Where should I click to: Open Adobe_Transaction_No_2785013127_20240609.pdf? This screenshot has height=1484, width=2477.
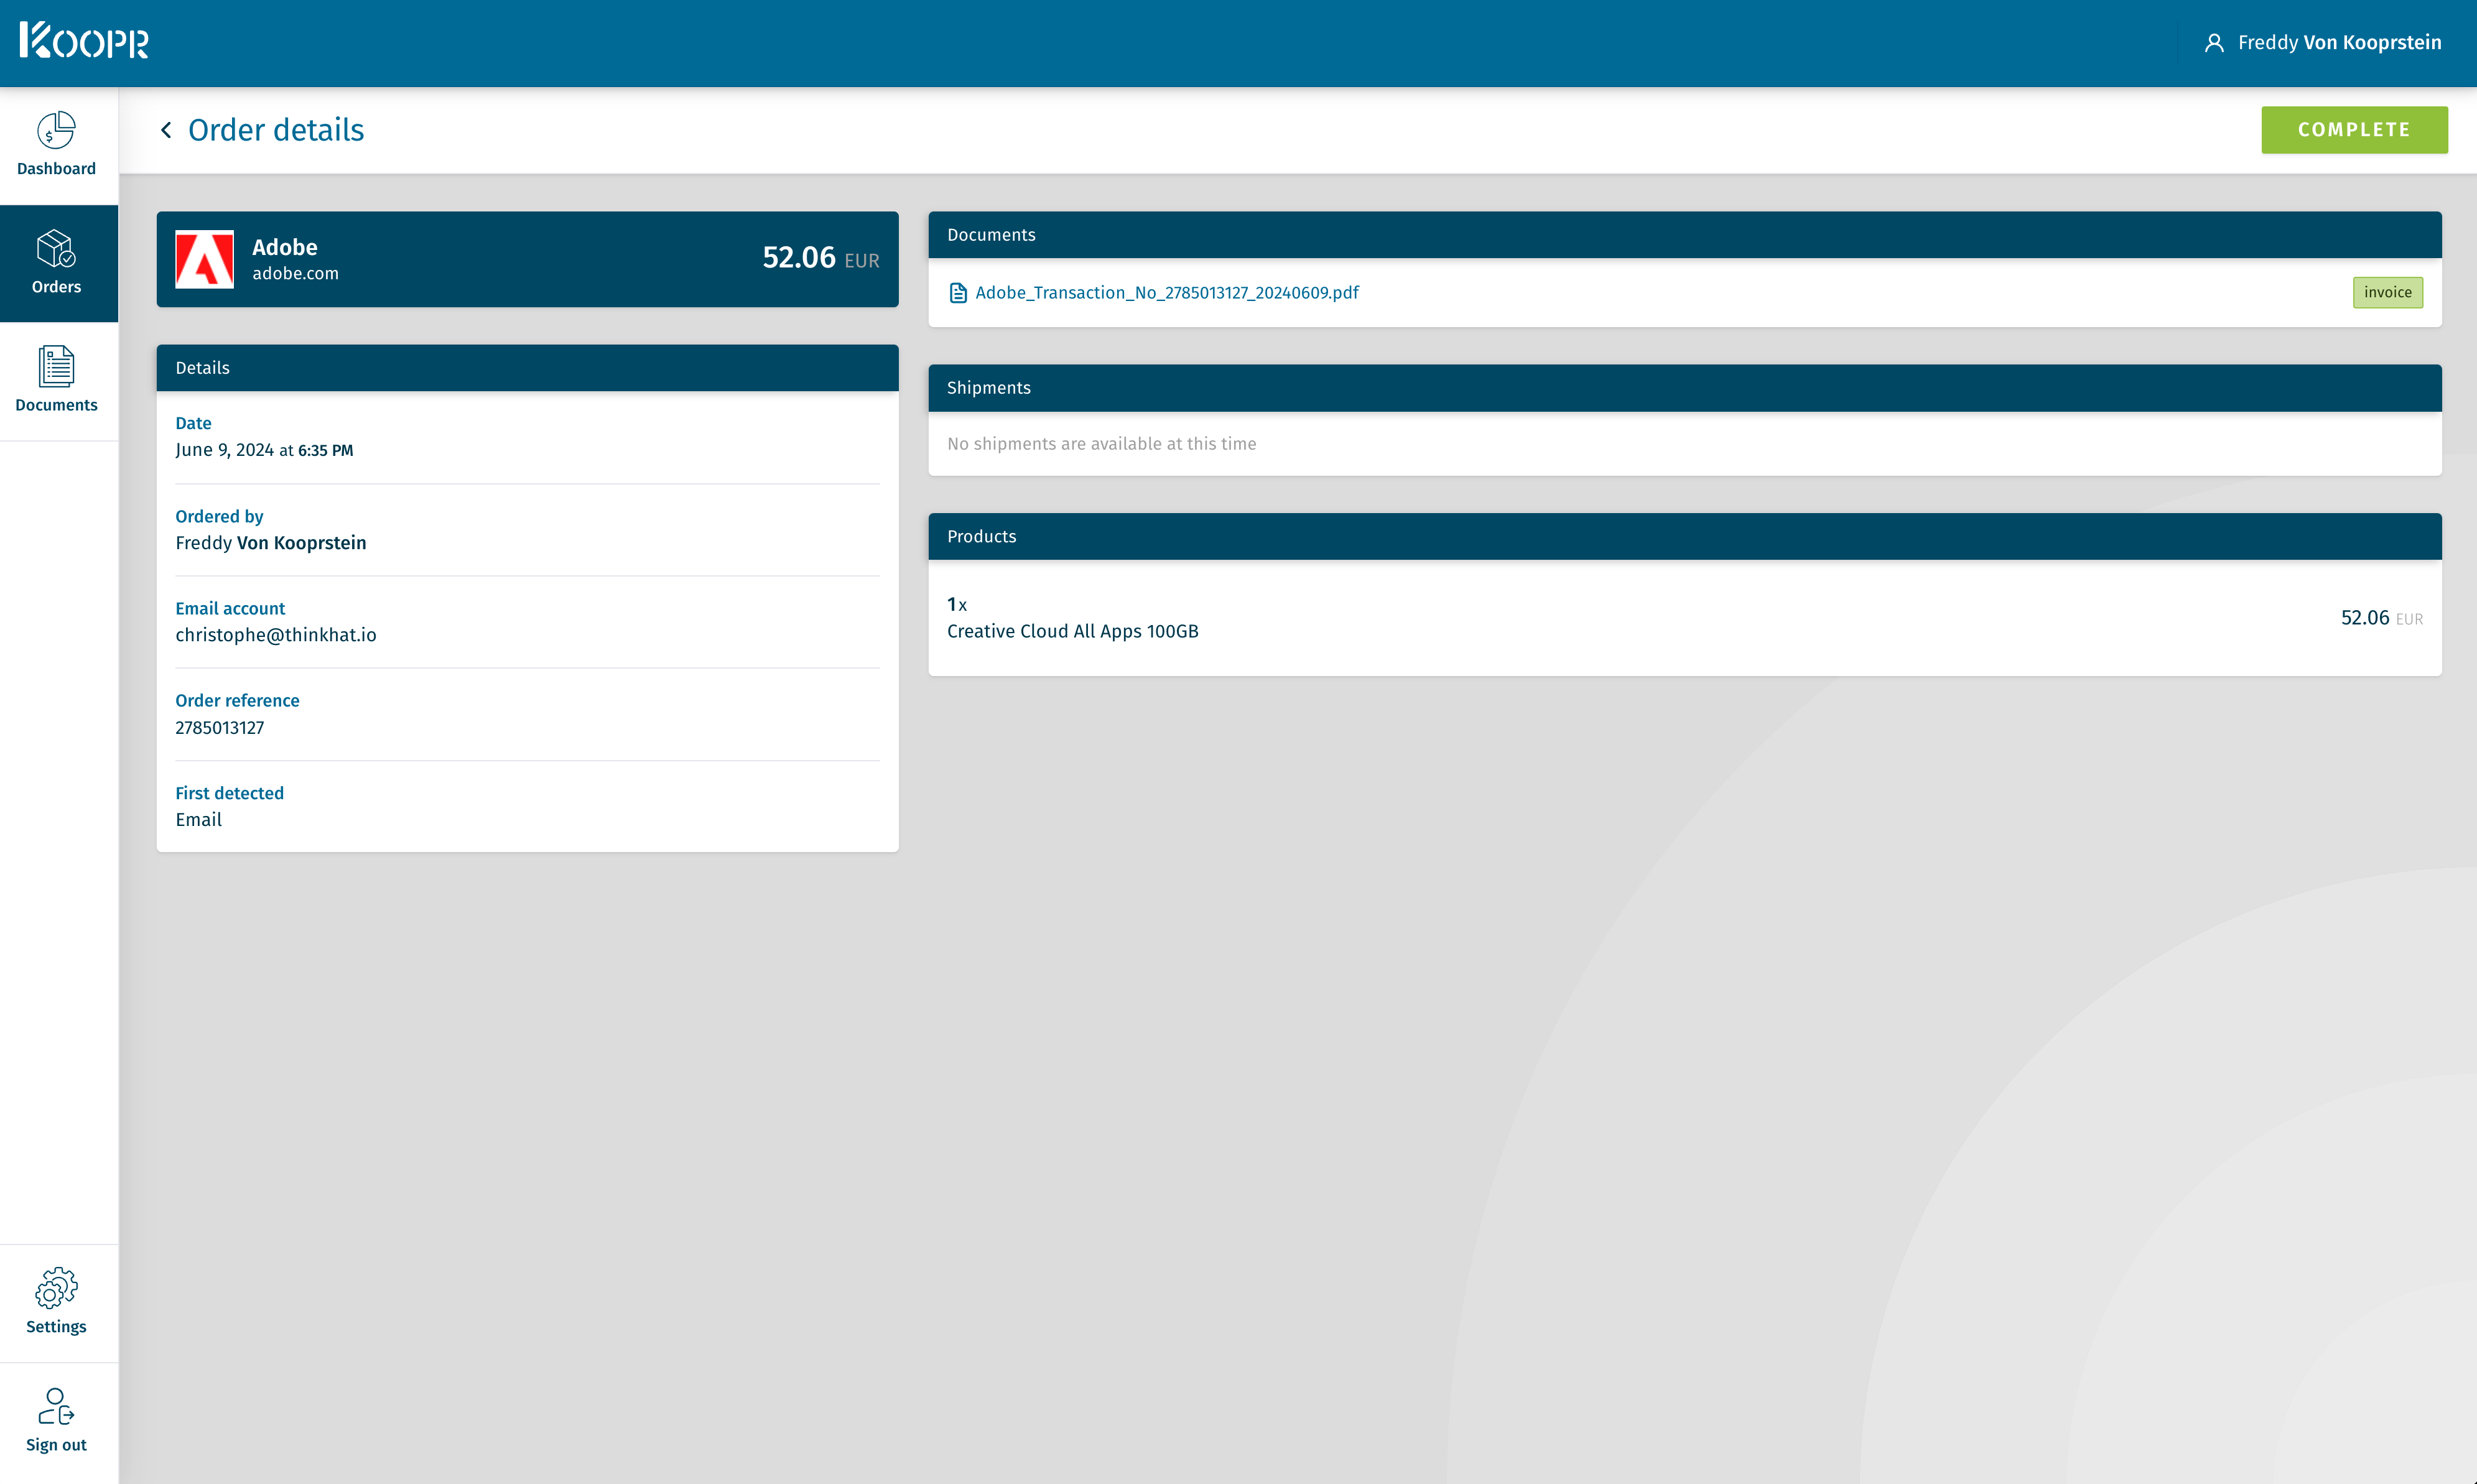pos(1167,293)
